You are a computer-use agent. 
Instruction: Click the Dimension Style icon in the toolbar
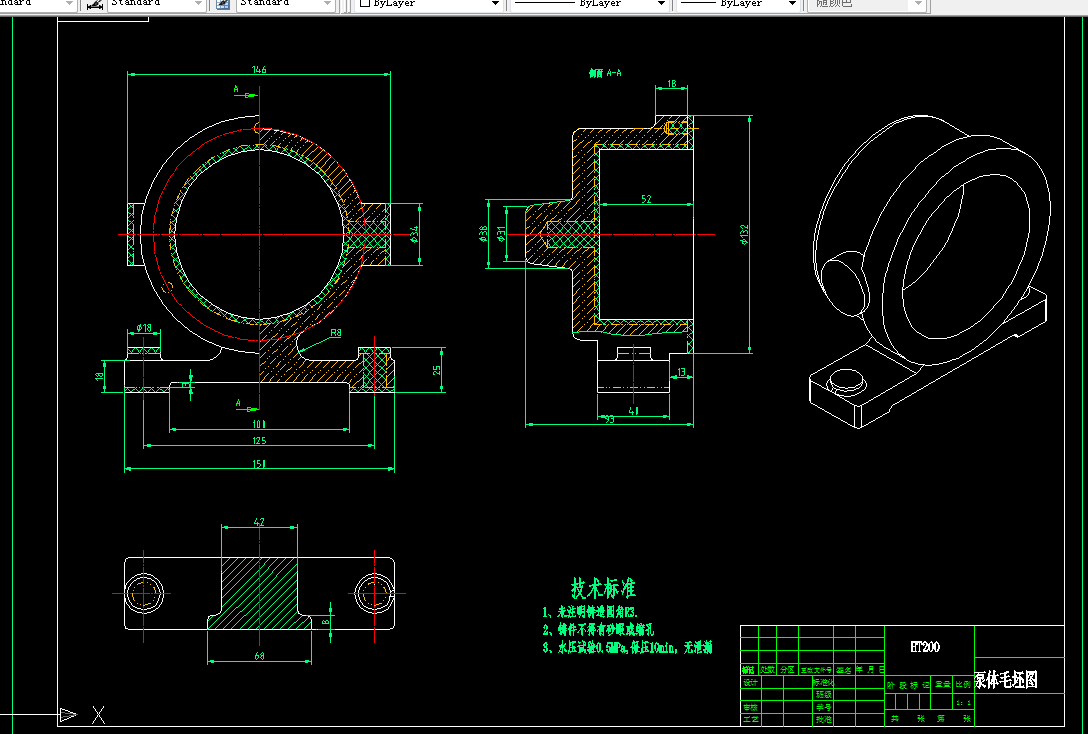95,4
